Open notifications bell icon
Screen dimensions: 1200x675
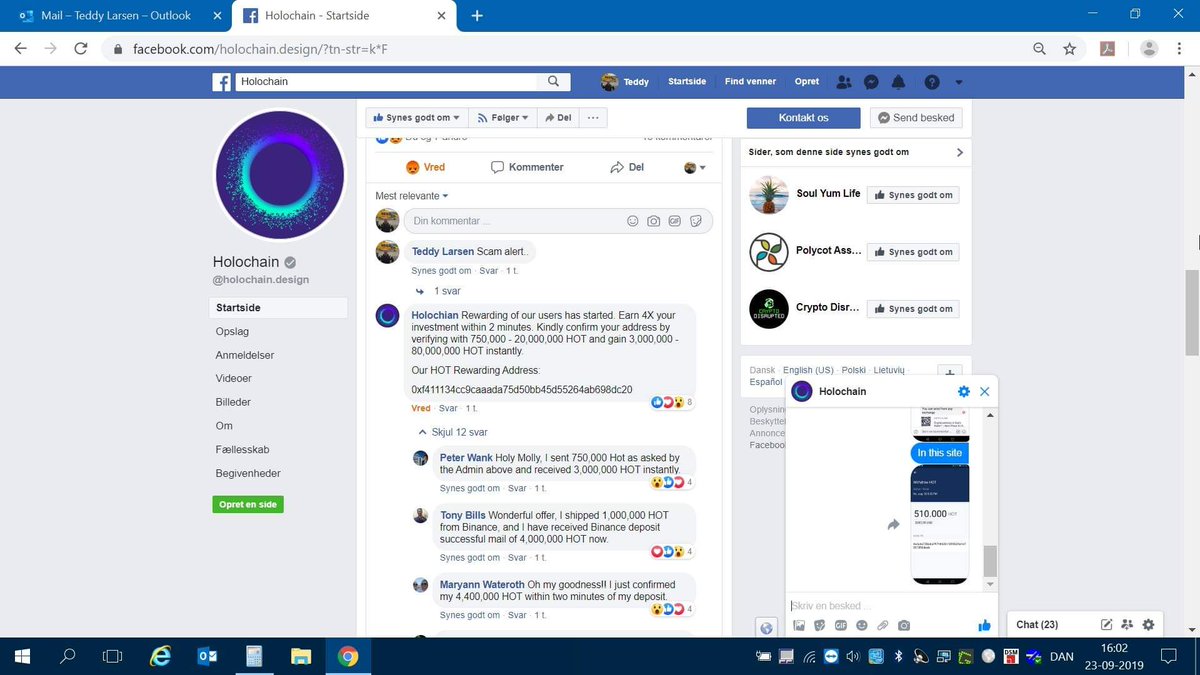click(898, 82)
